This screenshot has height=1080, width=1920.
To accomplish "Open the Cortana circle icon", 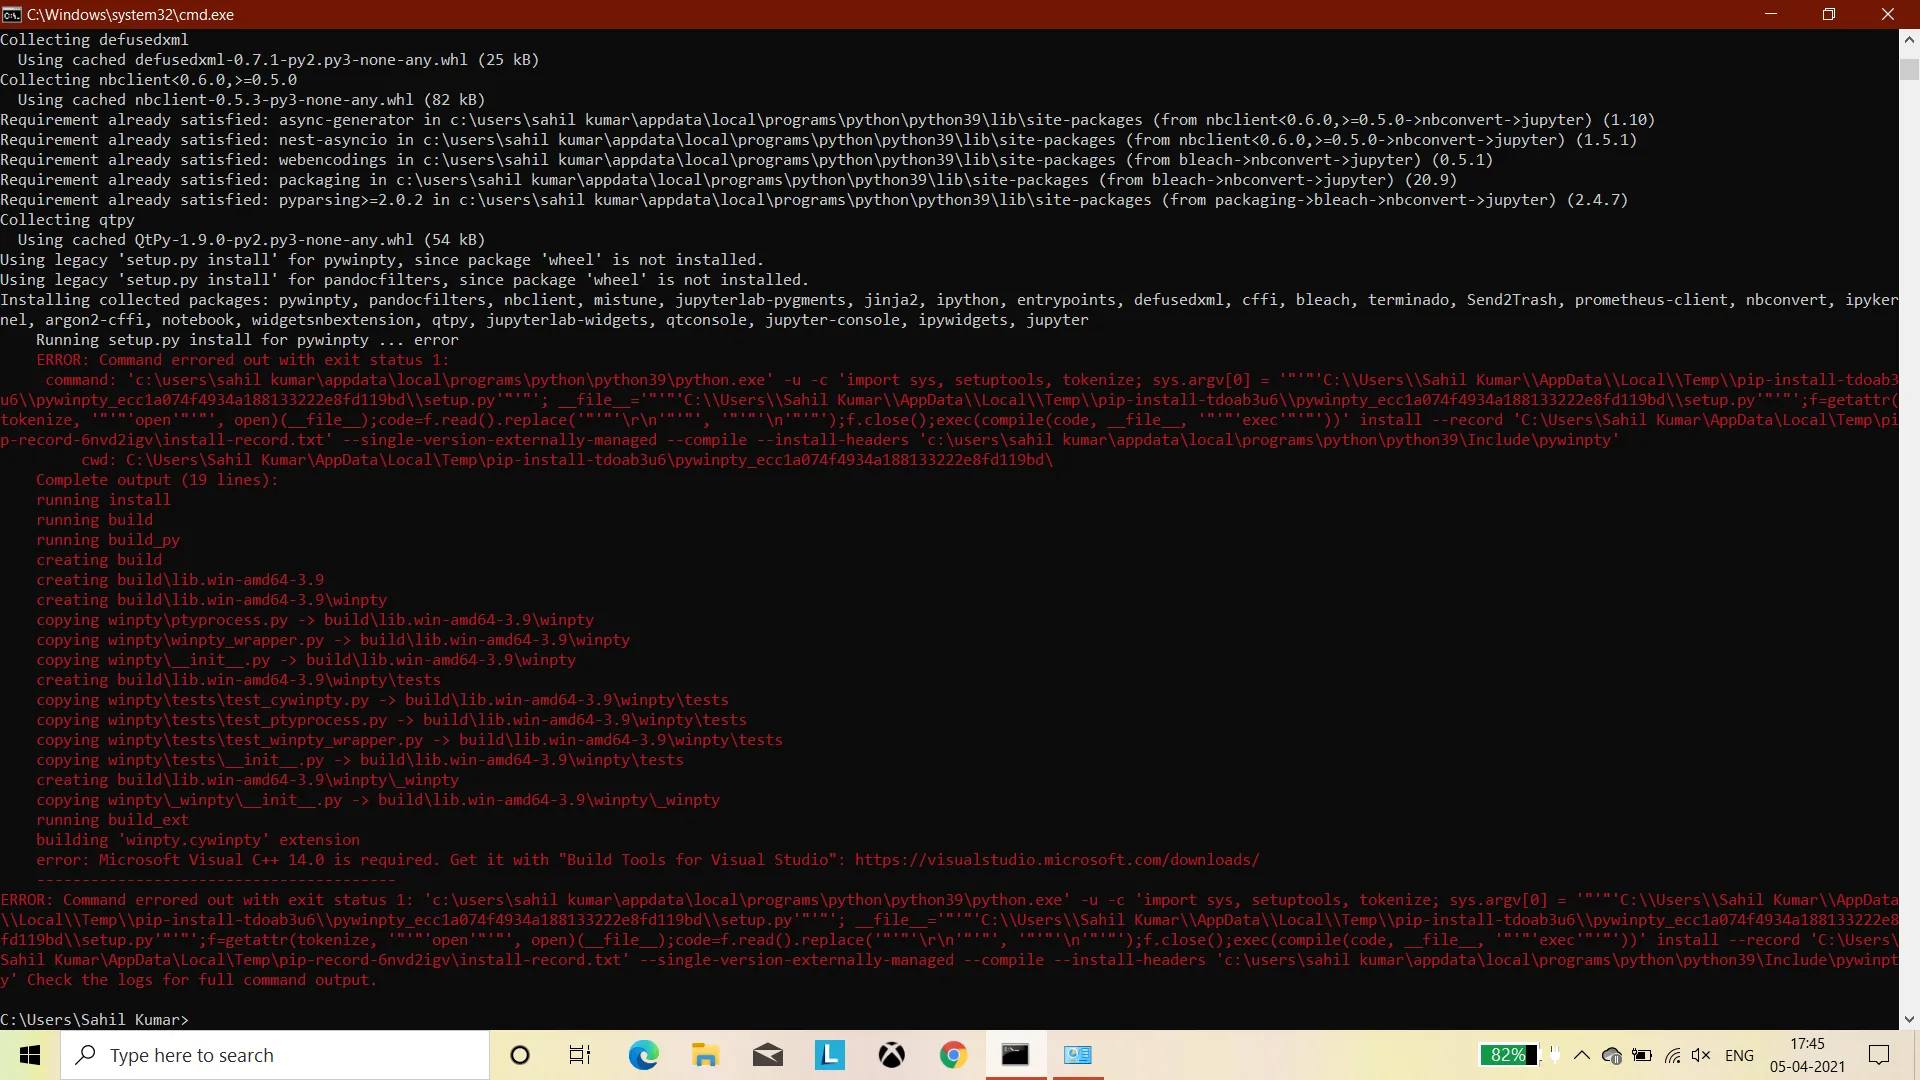I will (x=519, y=1055).
